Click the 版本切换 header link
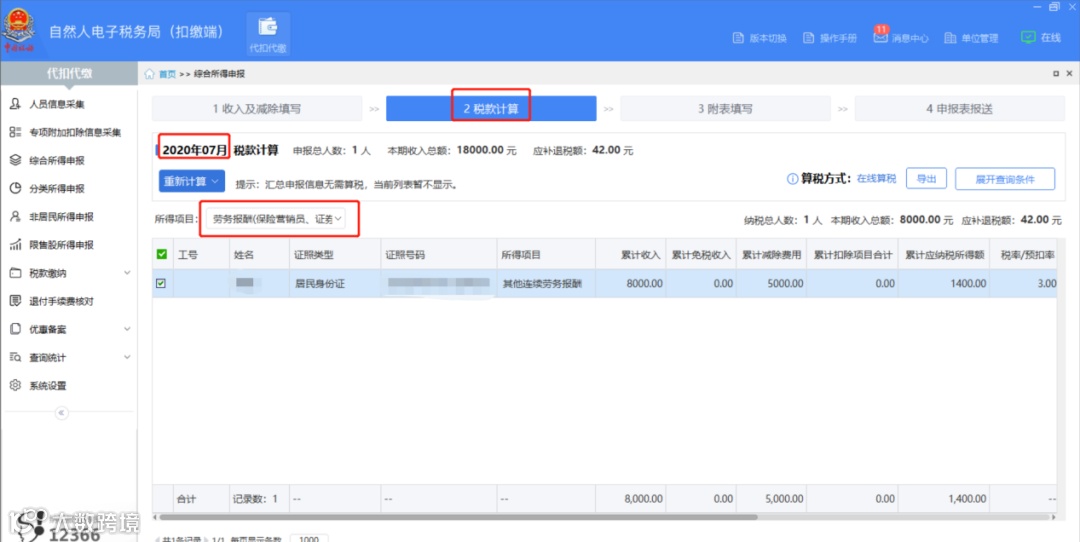Viewport: 1080px width, 542px height. tap(768, 39)
